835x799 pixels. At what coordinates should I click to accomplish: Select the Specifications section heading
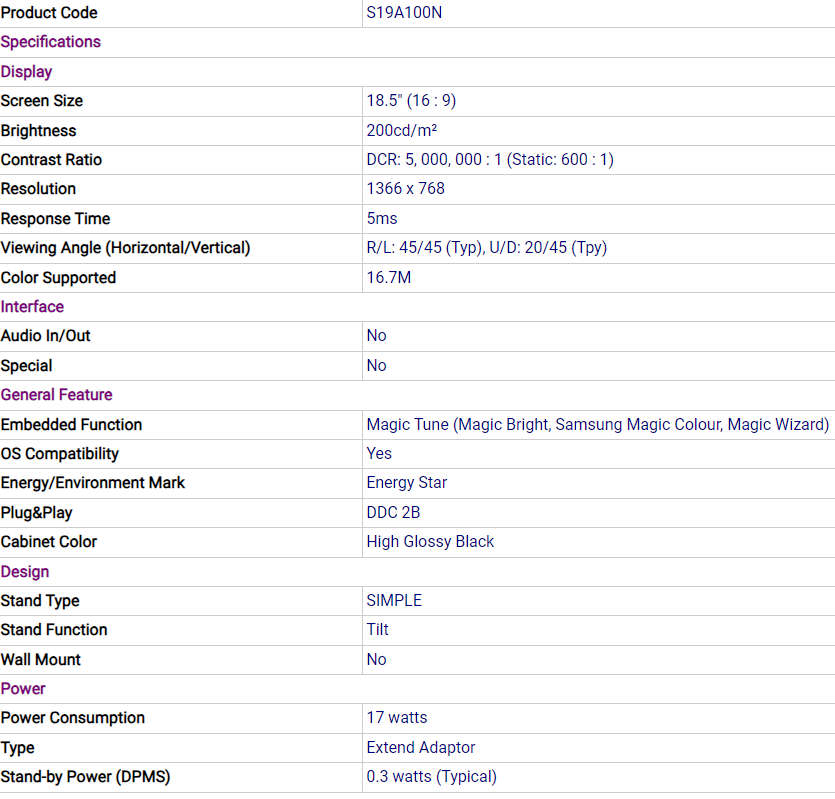(x=51, y=42)
